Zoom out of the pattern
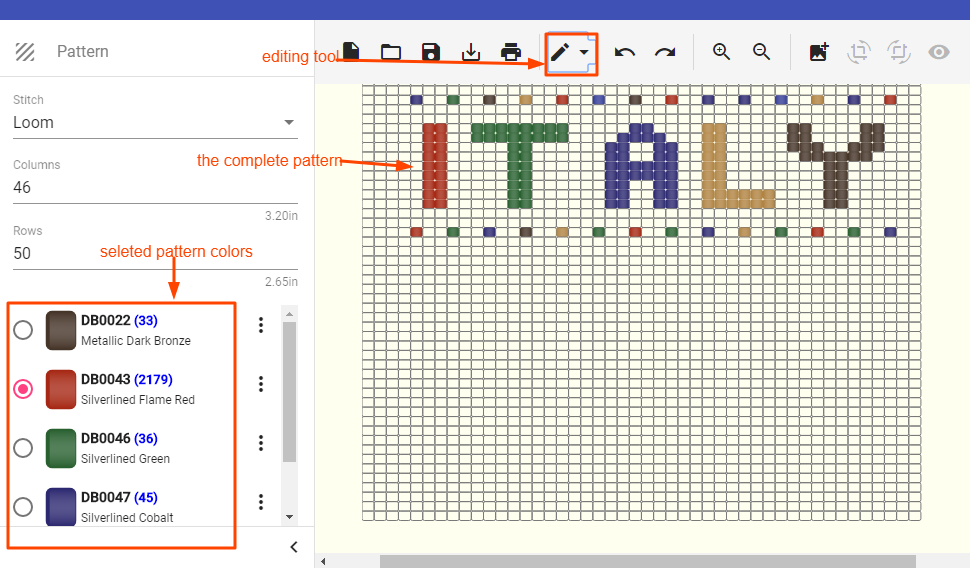The height and width of the screenshot is (568, 970). 762,52
